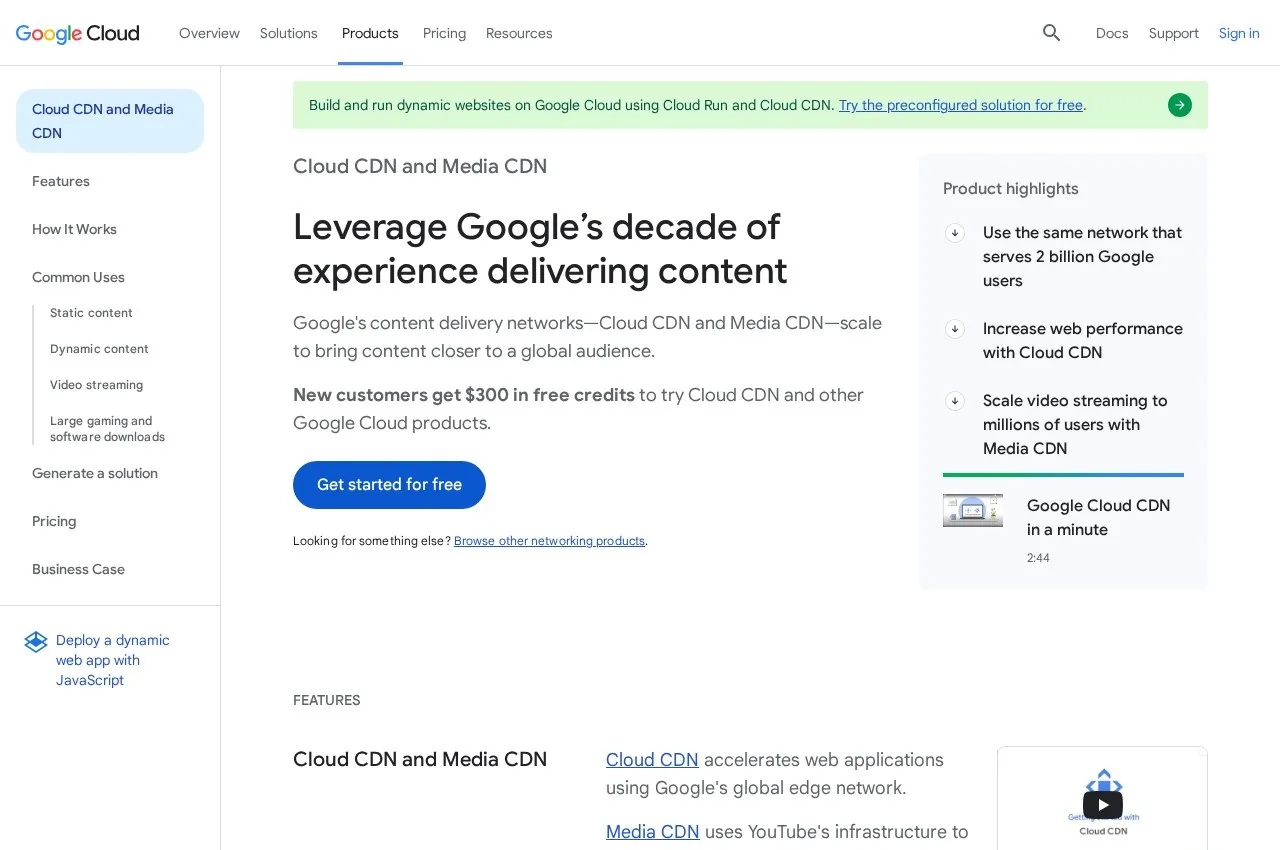Open the Solutions nav item
The image size is (1280, 850).
pyautogui.click(x=289, y=33)
